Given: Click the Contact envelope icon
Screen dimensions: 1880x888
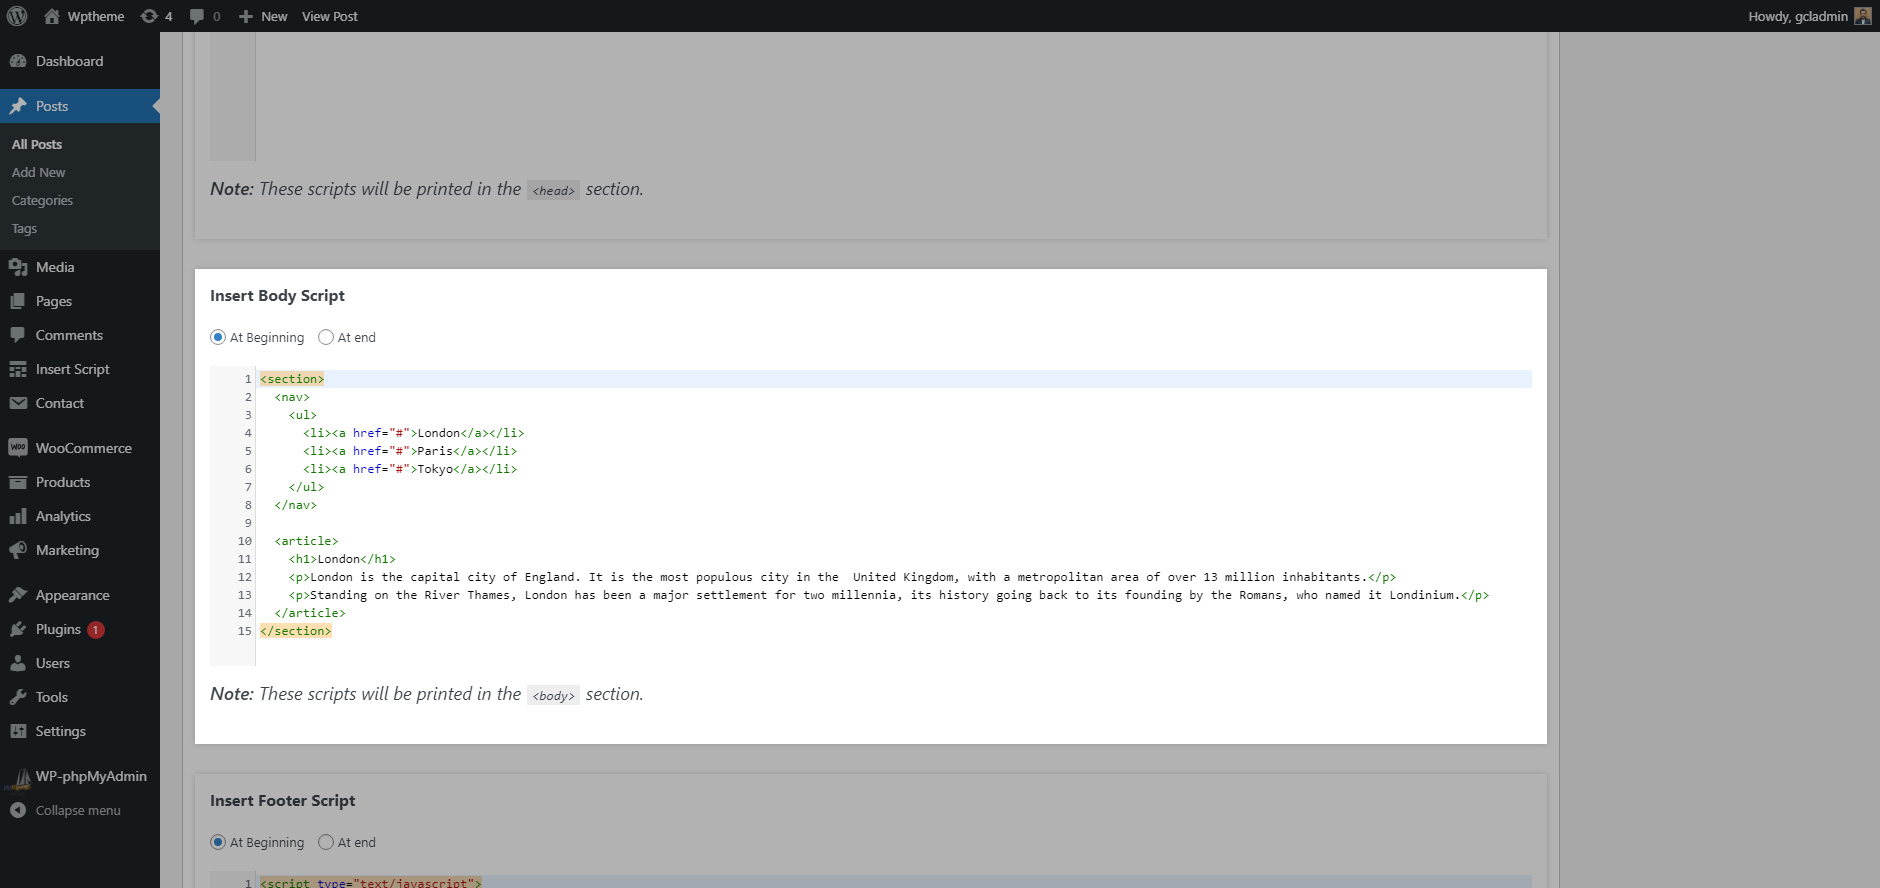Looking at the screenshot, I should [18, 403].
